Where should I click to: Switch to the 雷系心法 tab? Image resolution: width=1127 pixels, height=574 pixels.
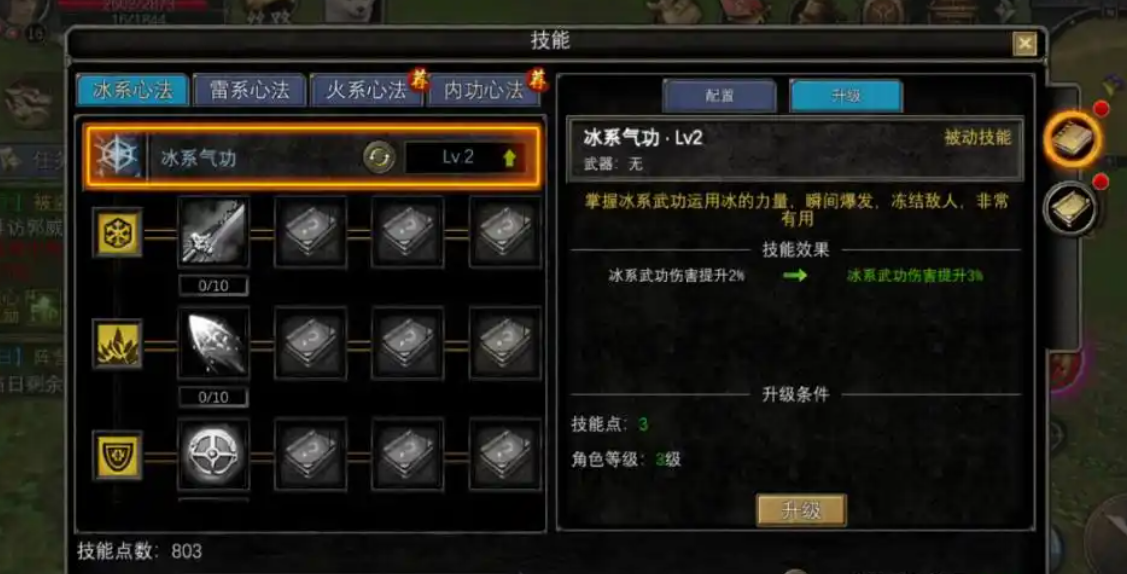pyautogui.click(x=249, y=91)
